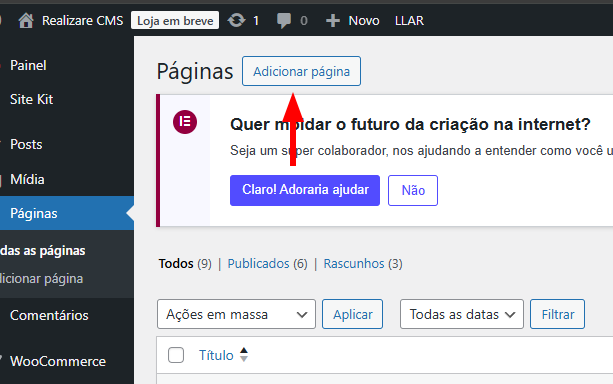The height and width of the screenshot is (384, 613).
Task: Show Rascunhos (3) pages
Action: [x=363, y=264]
